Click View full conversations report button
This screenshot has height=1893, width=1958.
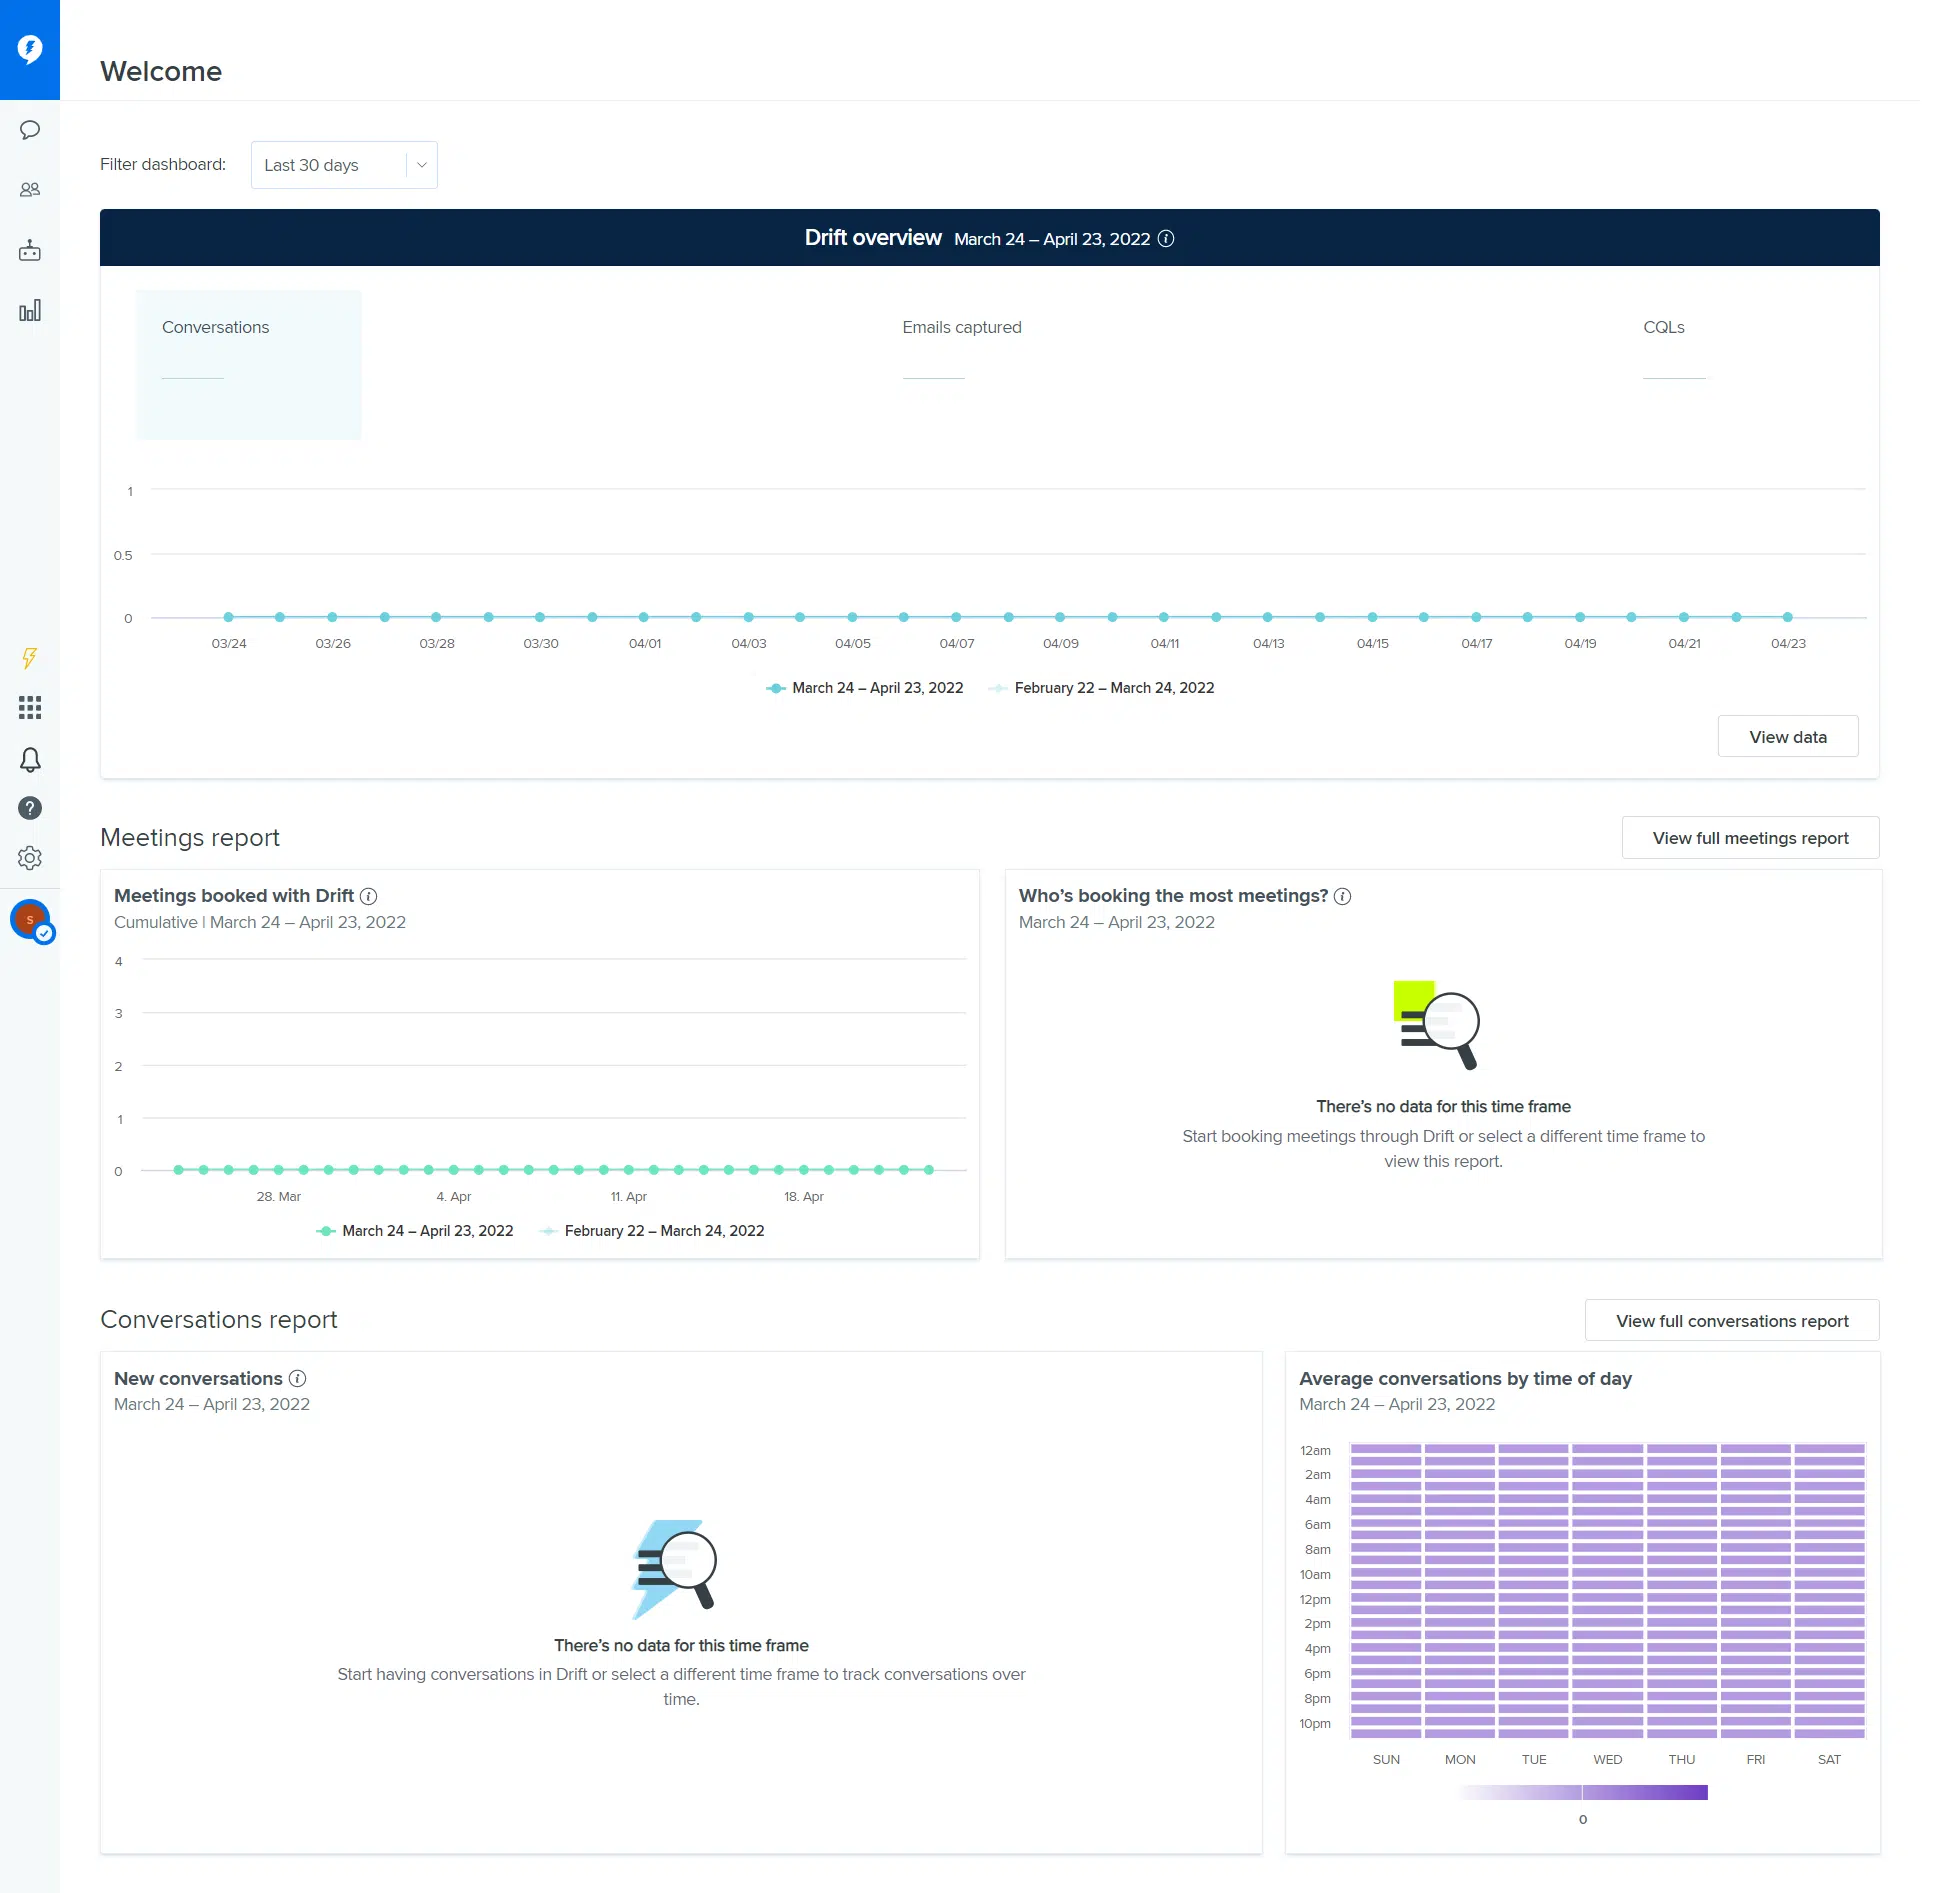pos(1732,1321)
